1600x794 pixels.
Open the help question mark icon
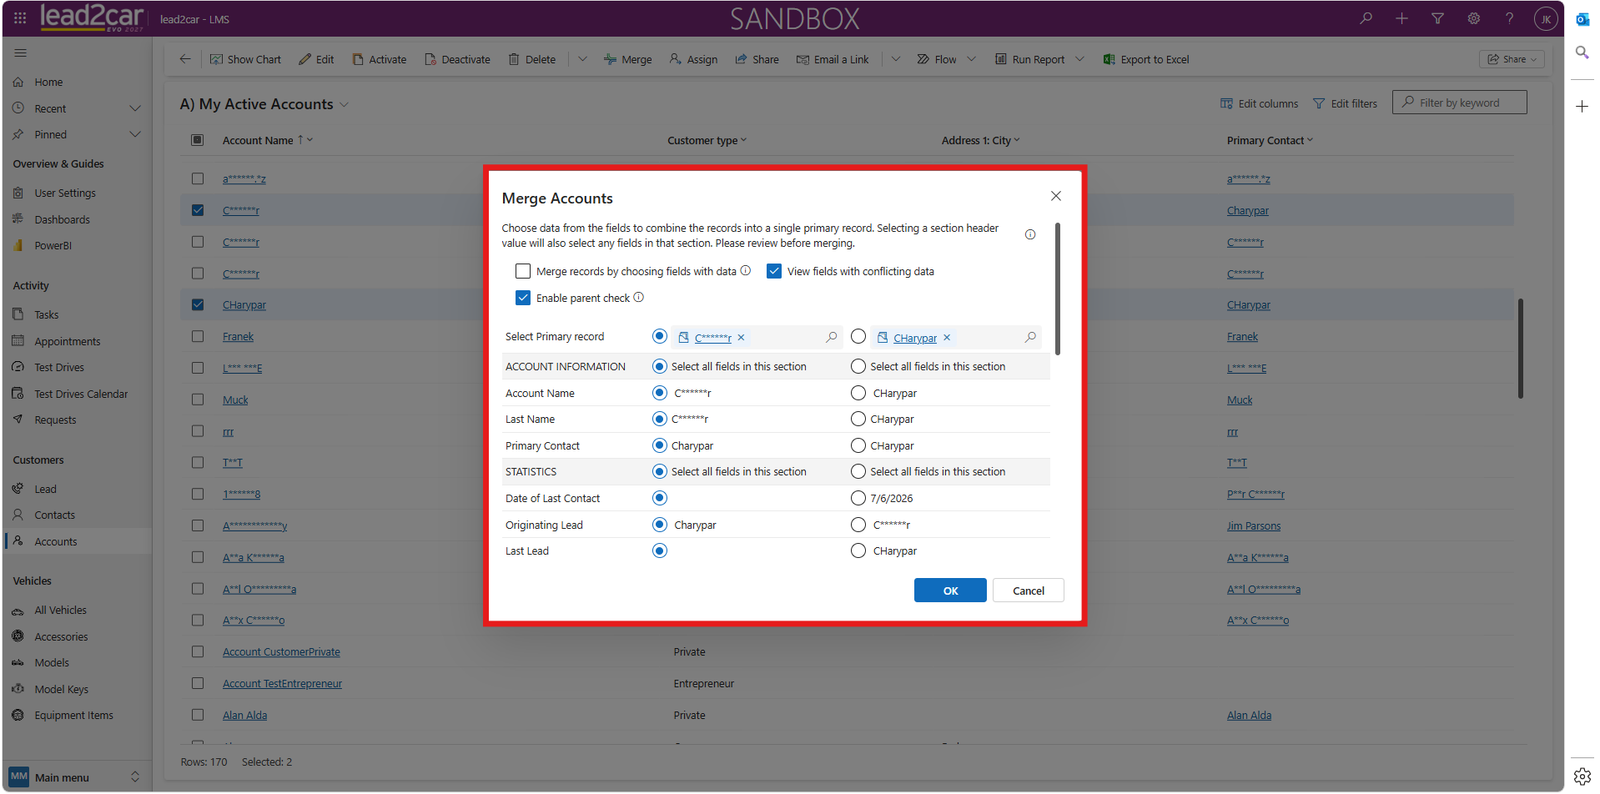click(1510, 18)
